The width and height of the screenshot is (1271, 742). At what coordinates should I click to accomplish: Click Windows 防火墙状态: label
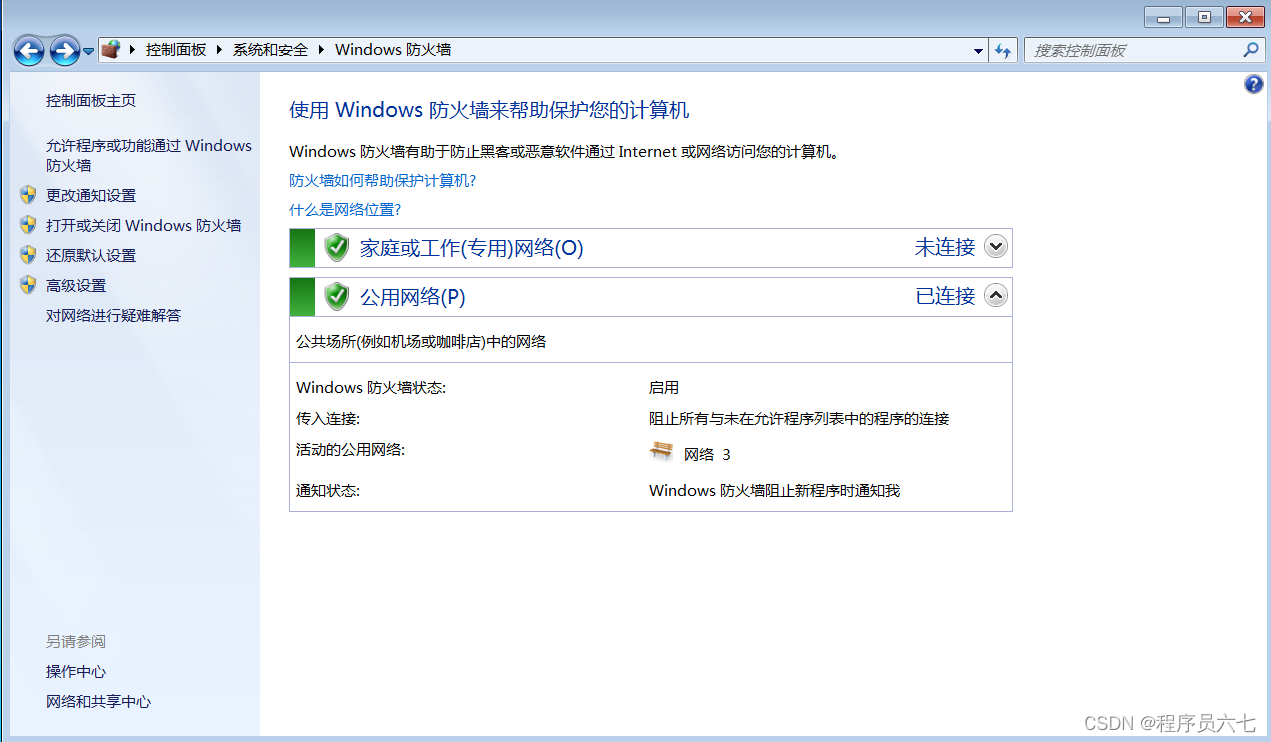tap(371, 388)
